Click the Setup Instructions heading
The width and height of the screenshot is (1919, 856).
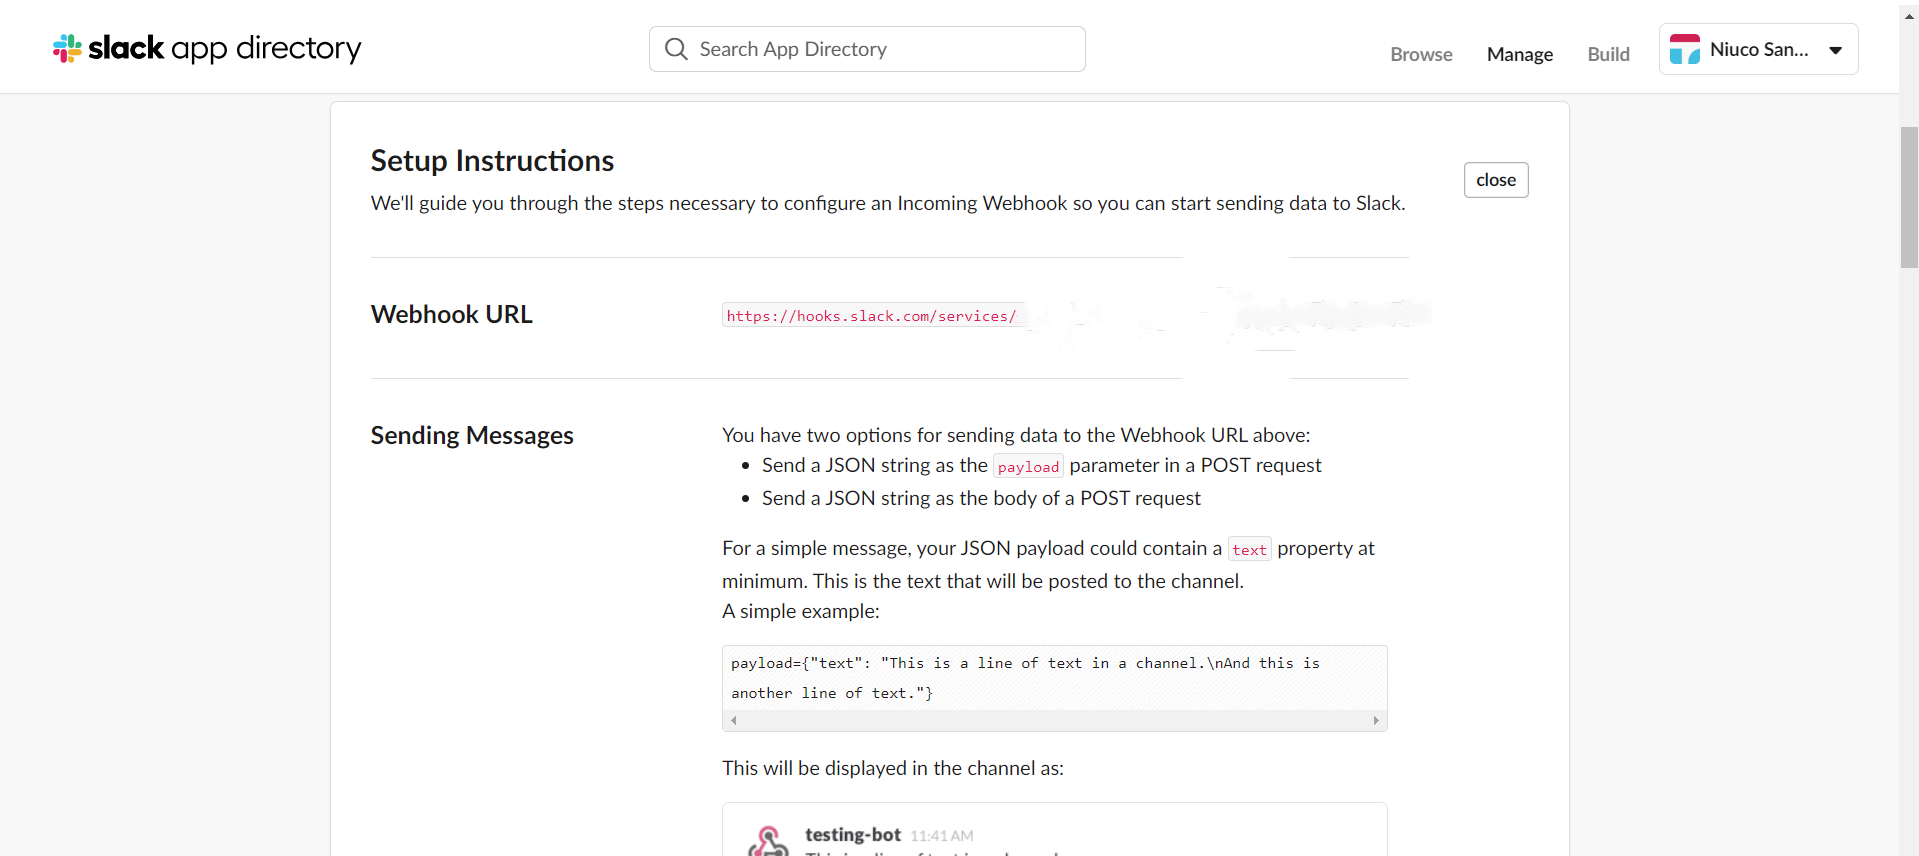(492, 161)
